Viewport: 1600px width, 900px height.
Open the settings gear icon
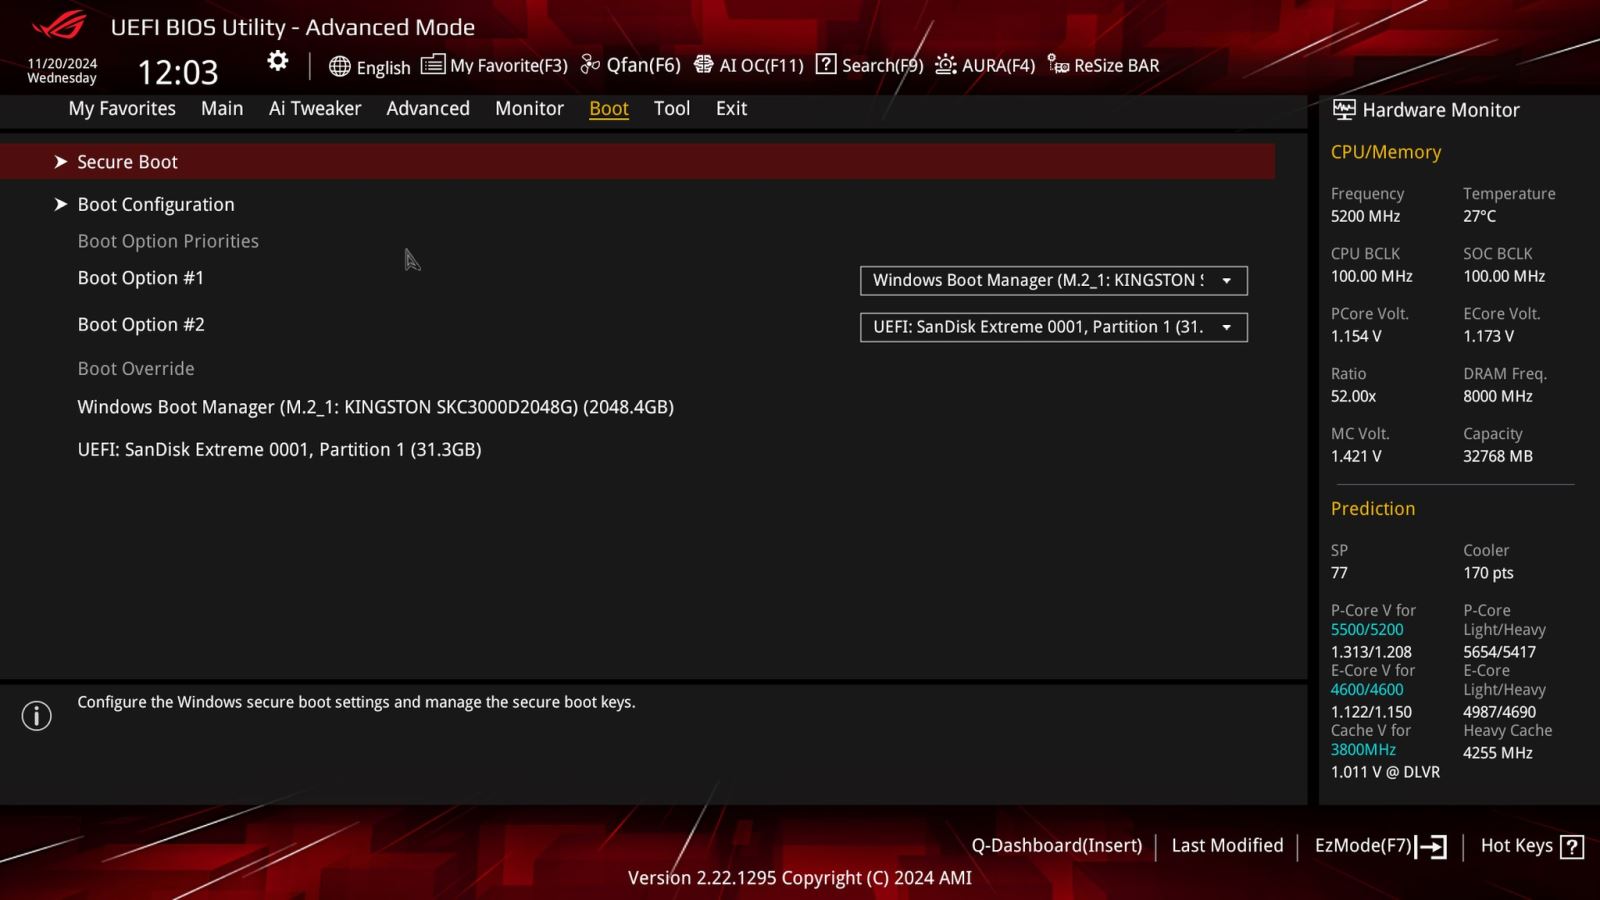(x=278, y=62)
